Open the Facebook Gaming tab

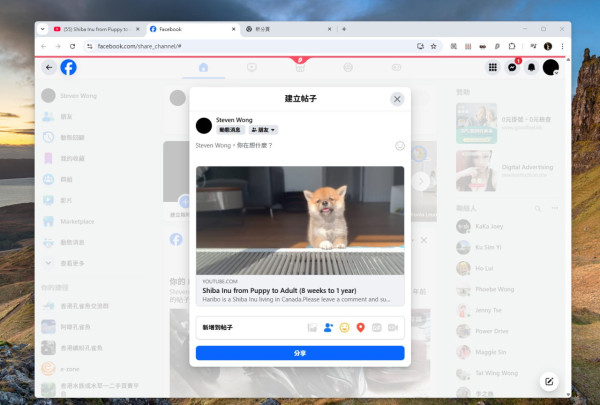pos(396,68)
